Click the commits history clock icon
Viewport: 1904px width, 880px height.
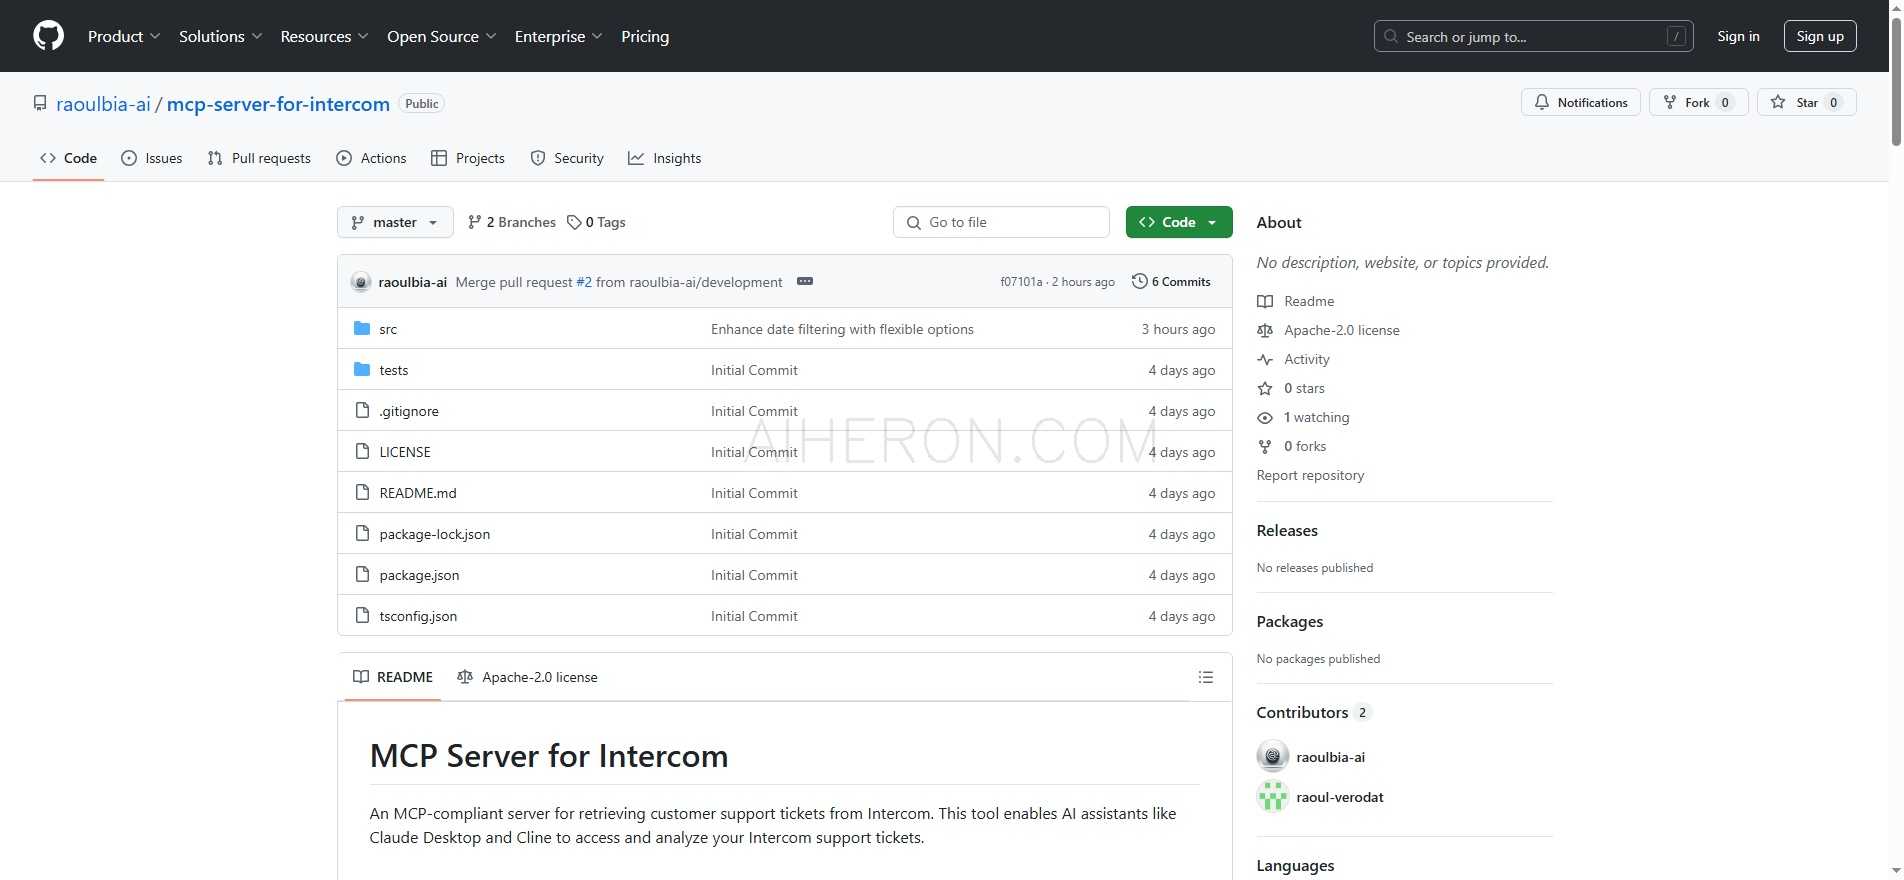coord(1139,282)
